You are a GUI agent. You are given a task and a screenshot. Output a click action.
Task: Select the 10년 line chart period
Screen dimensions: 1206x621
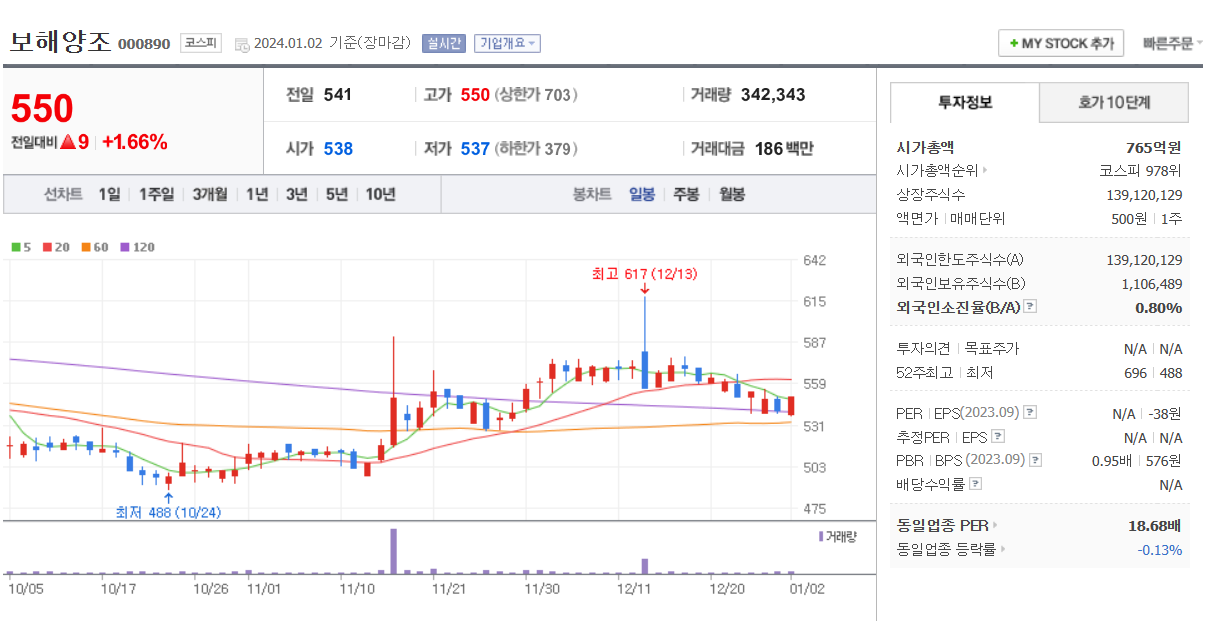click(x=380, y=195)
